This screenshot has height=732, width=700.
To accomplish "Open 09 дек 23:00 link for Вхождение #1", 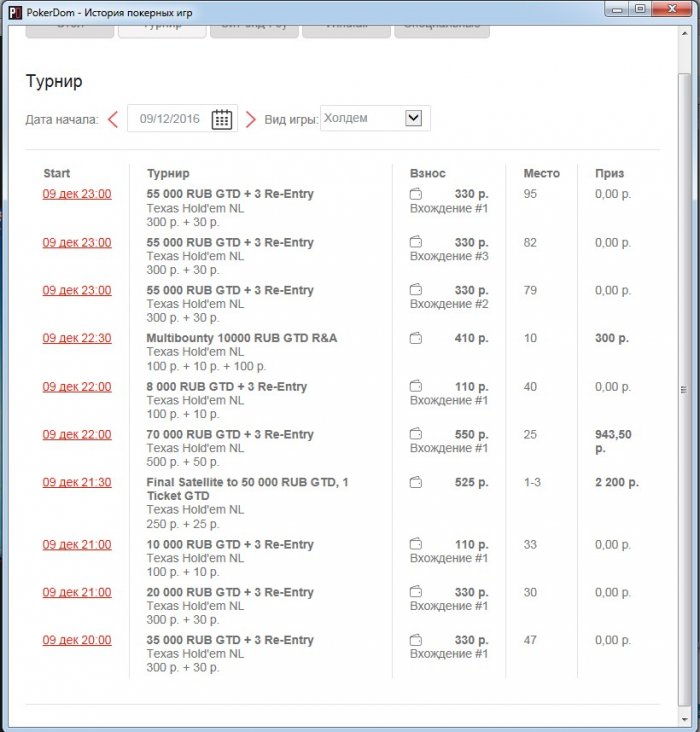I will [x=77, y=194].
